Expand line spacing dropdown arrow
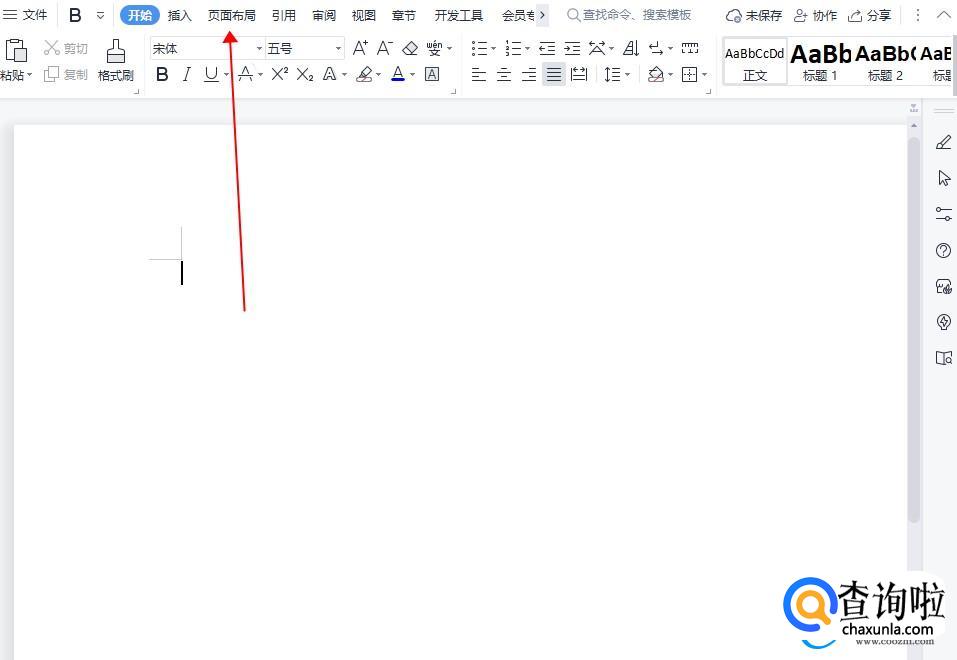 pos(627,74)
